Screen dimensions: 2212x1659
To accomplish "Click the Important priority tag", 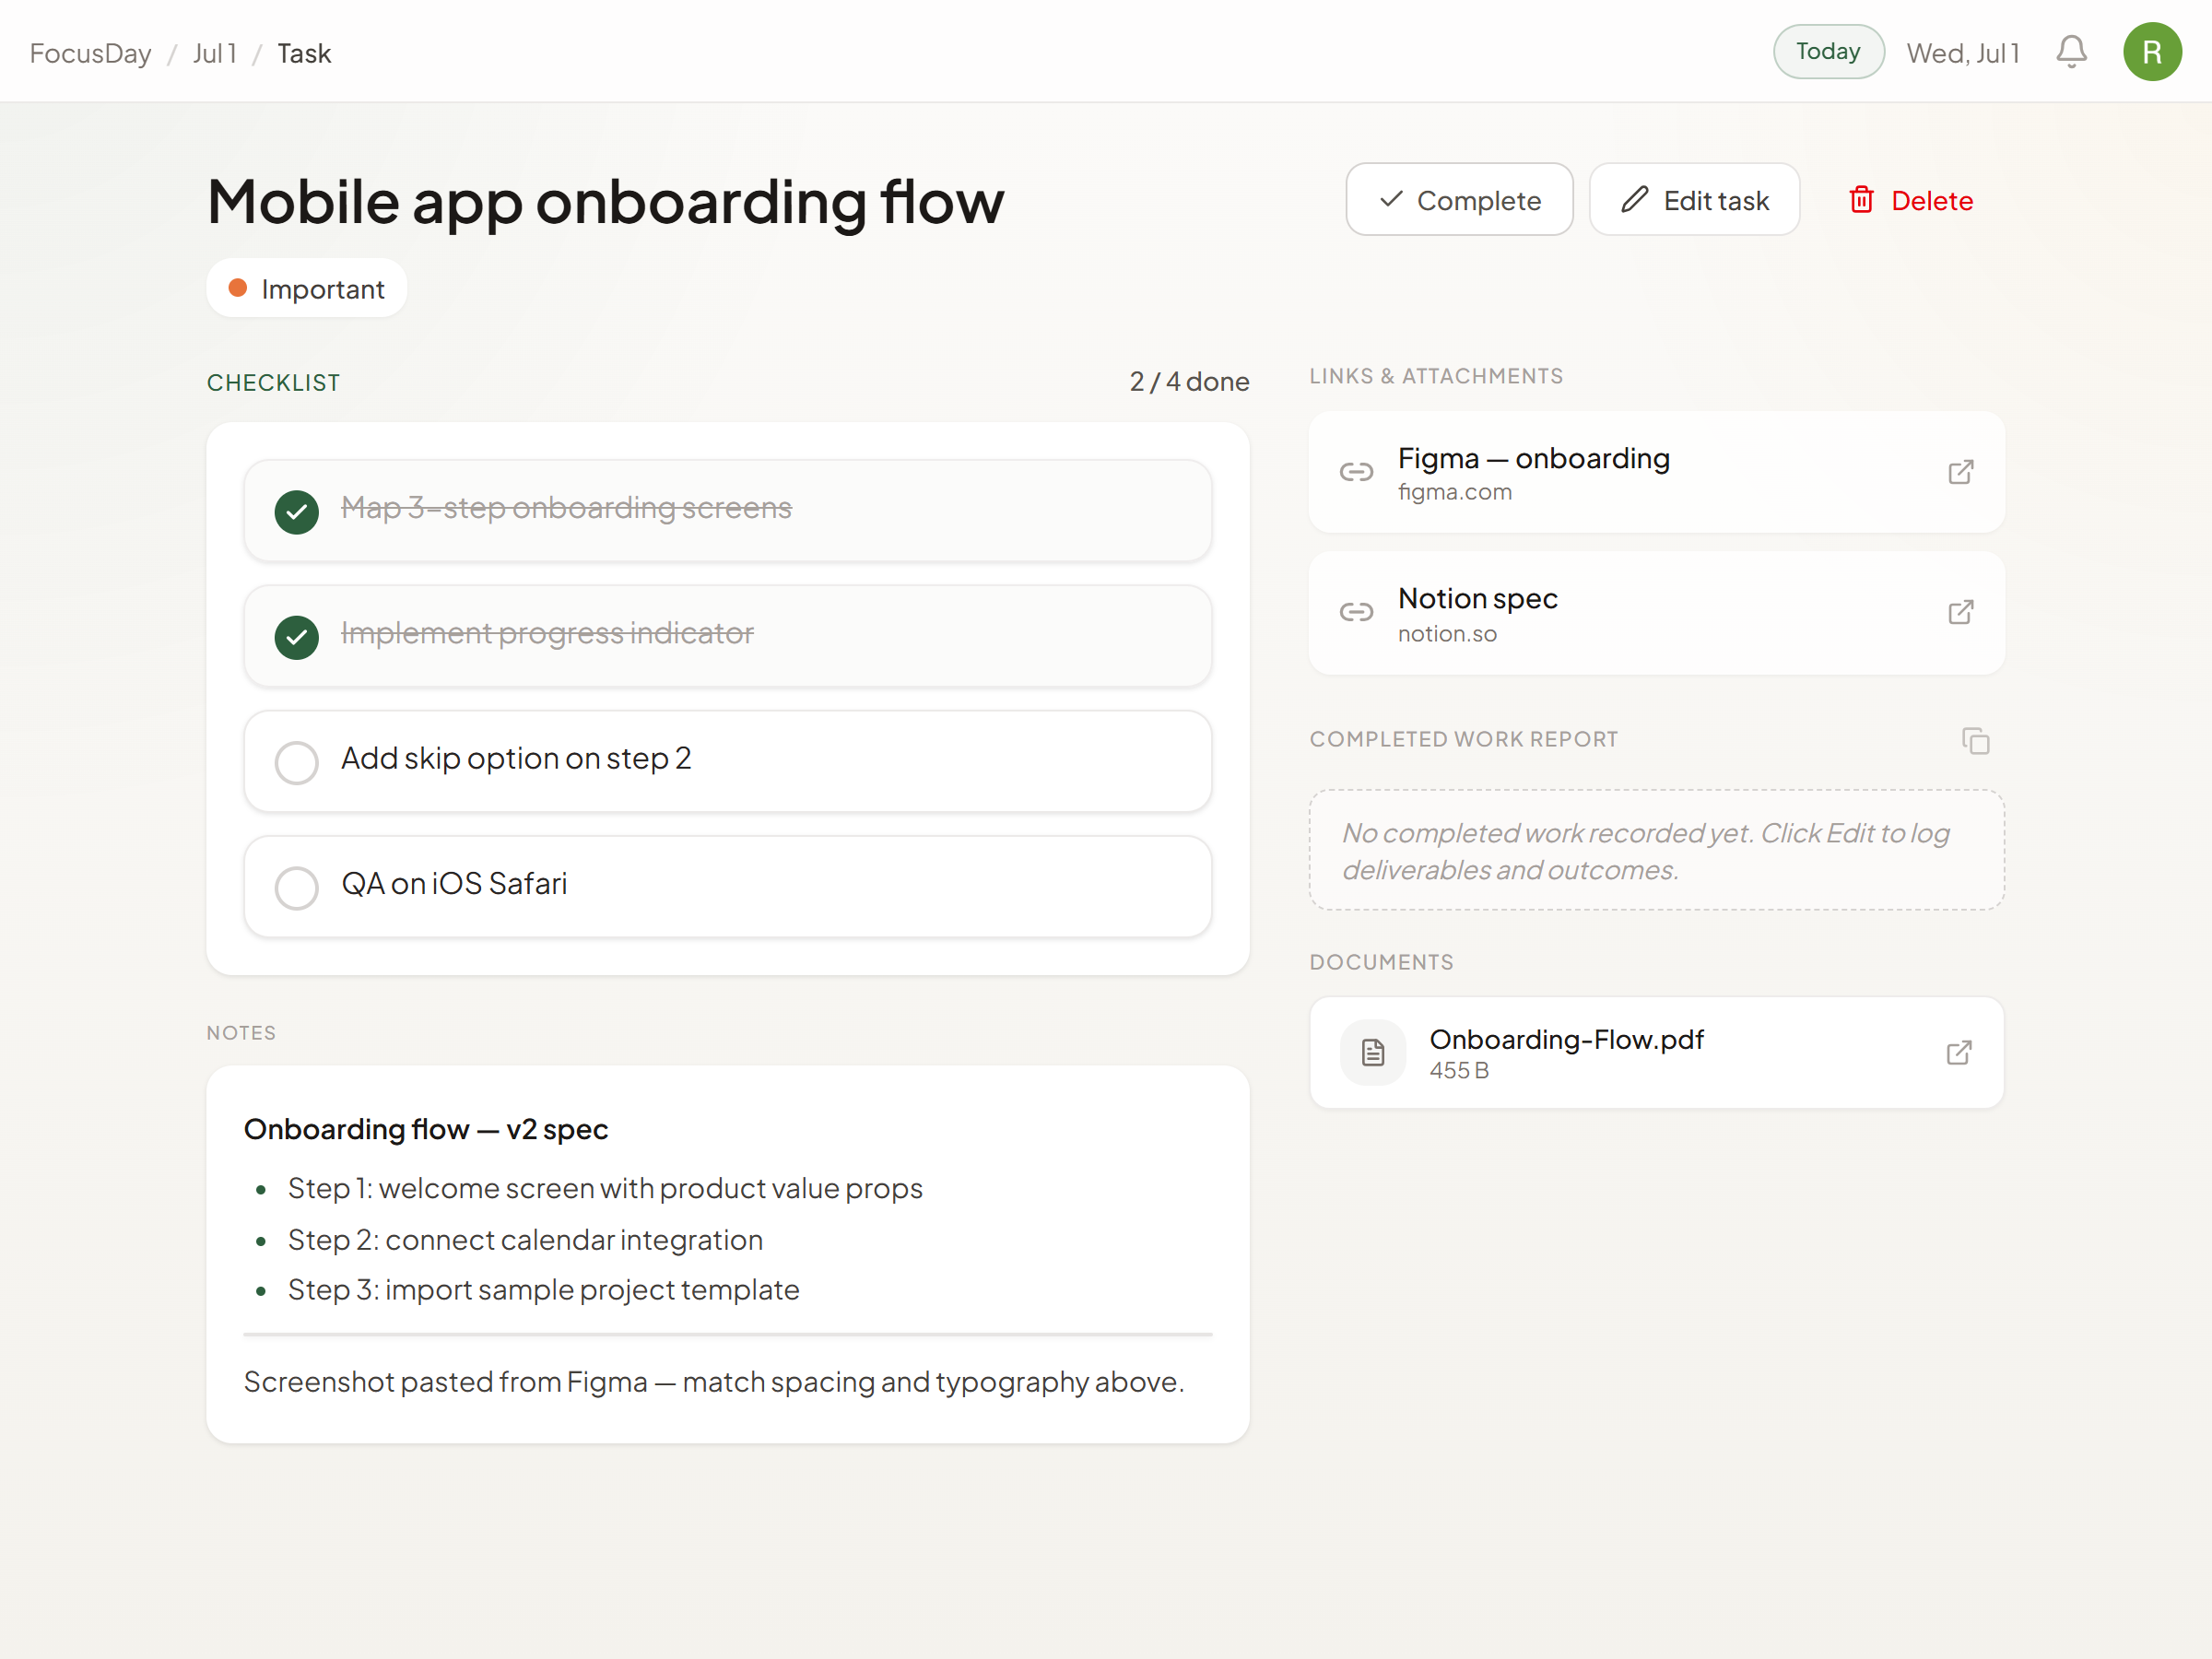I will [307, 289].
